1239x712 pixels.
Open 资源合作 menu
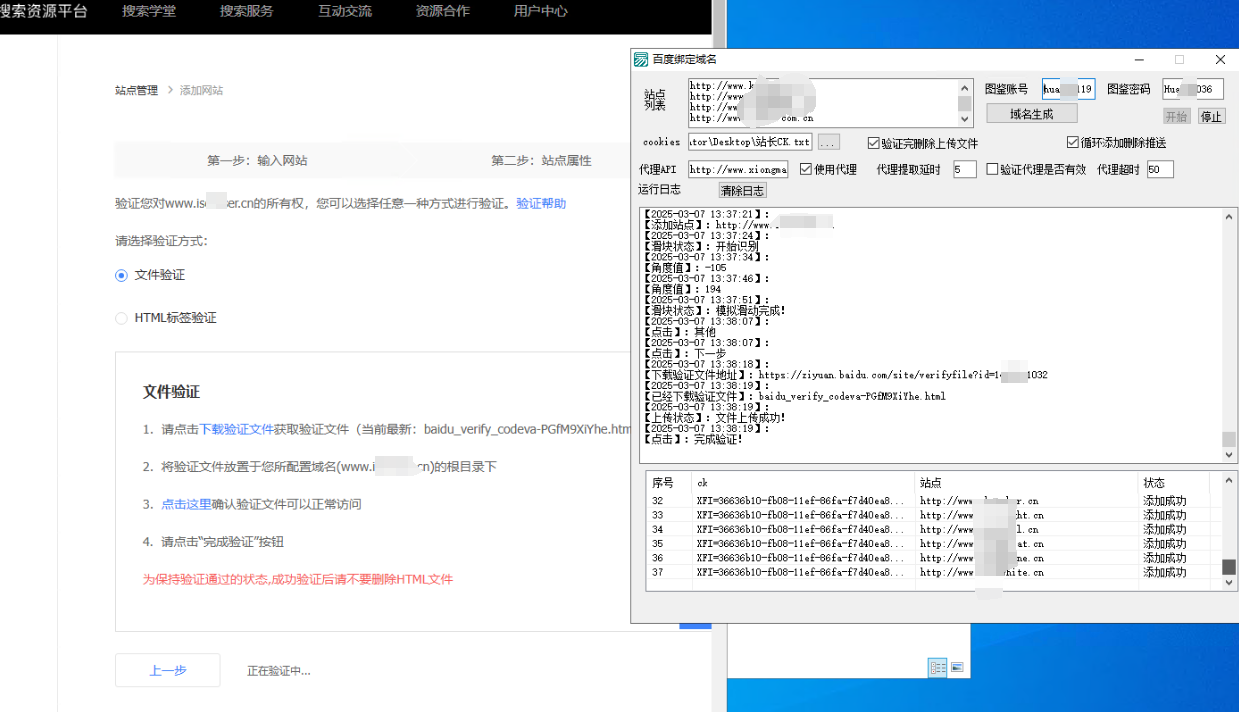click(442, 12)
